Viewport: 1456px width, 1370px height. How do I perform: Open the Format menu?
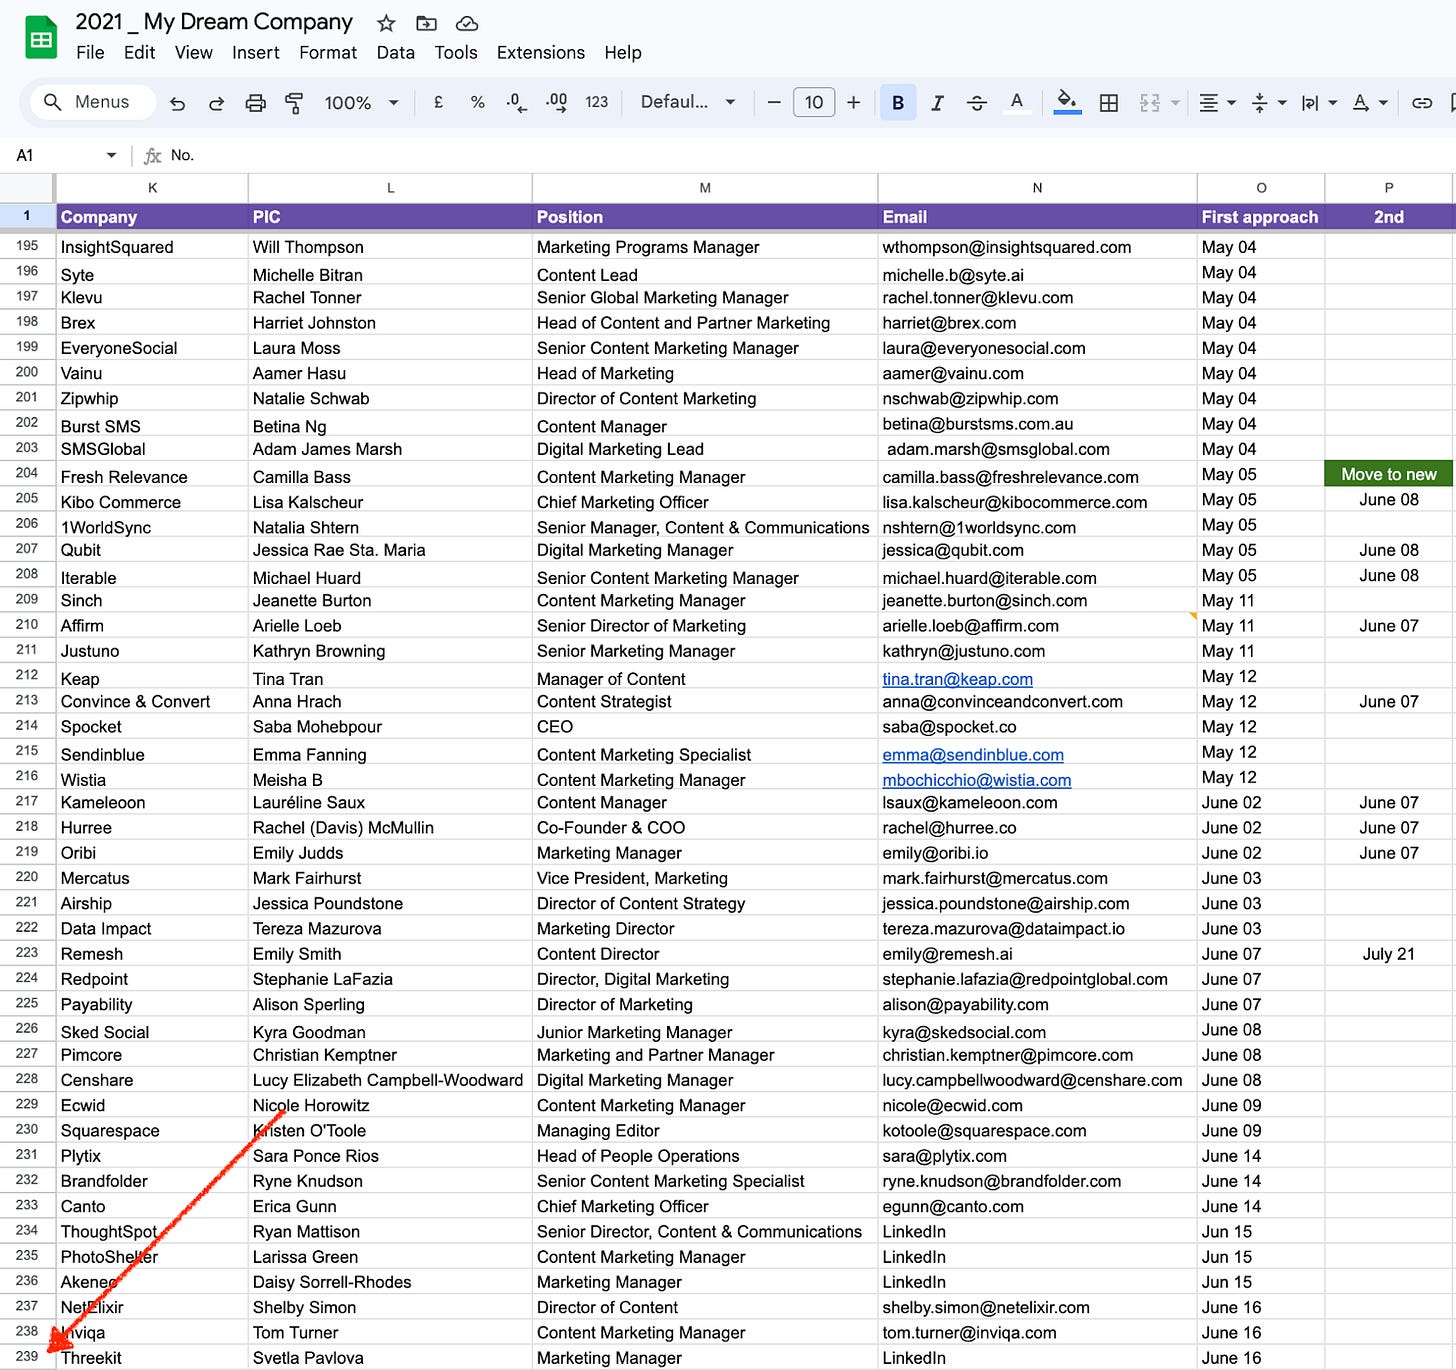(328, 53)
